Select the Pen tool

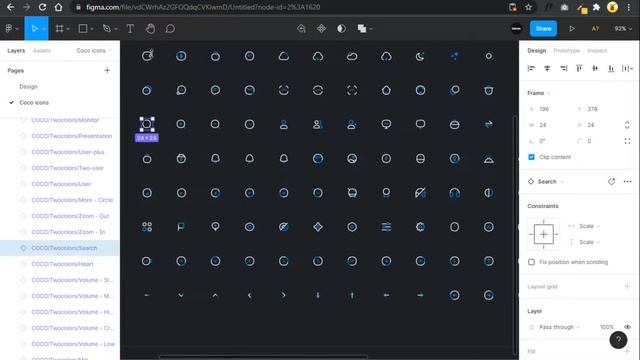(107, 29)
